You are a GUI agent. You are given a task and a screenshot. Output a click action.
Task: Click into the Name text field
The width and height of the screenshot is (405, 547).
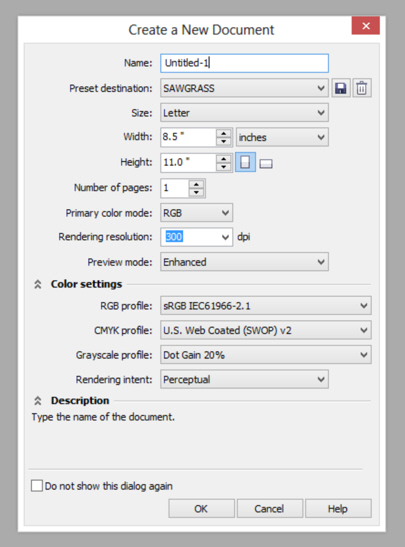click(x=244, y=63)
